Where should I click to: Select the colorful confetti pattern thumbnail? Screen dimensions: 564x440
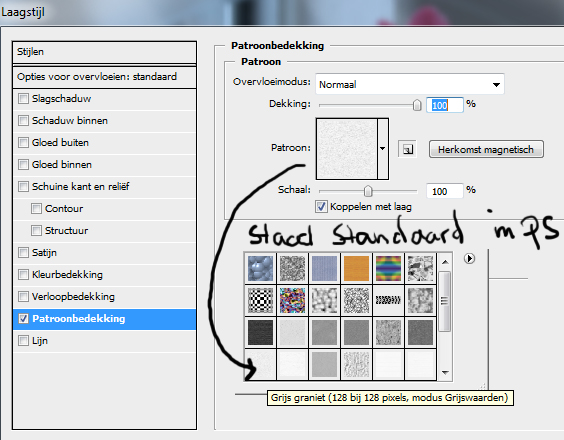[292, 300]
